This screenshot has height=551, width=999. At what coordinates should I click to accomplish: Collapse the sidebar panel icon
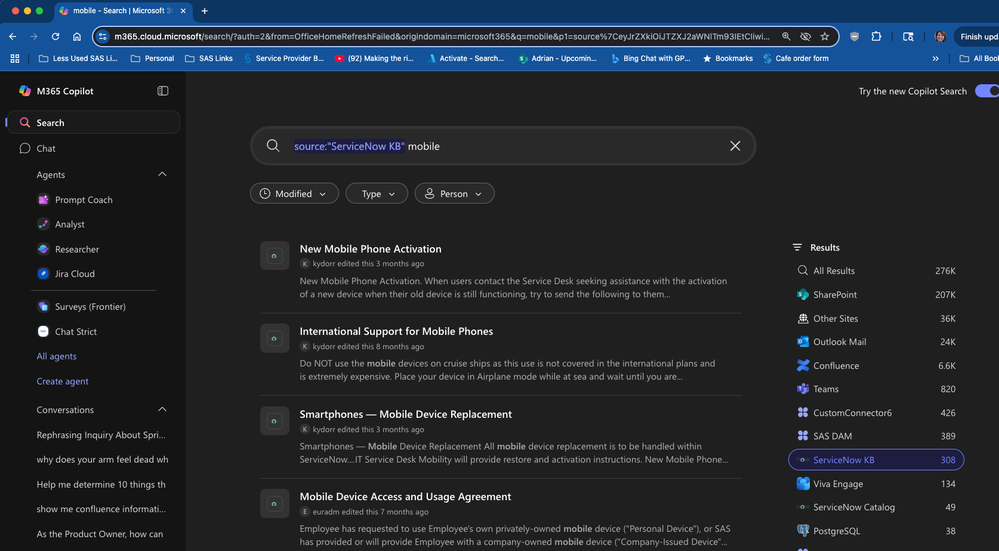click(162, 91)
